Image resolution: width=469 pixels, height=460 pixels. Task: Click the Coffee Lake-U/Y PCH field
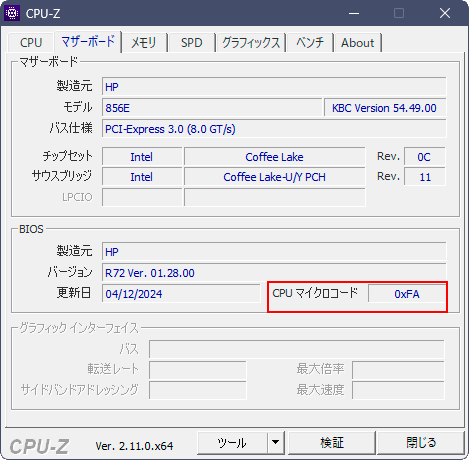(x=275, y=177)
